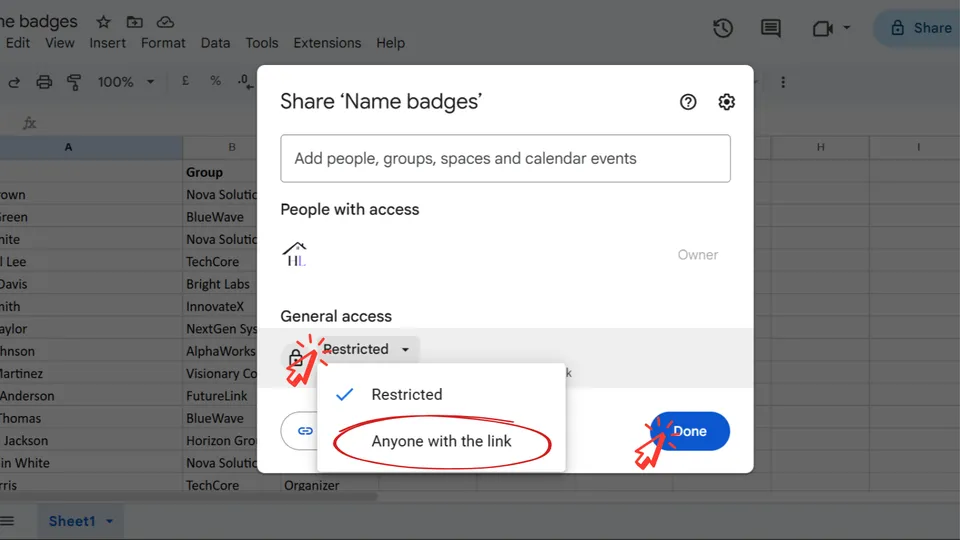Choose Anyone with the link
This screenshot has height=540, width=960.
click(x=441, y=441)
